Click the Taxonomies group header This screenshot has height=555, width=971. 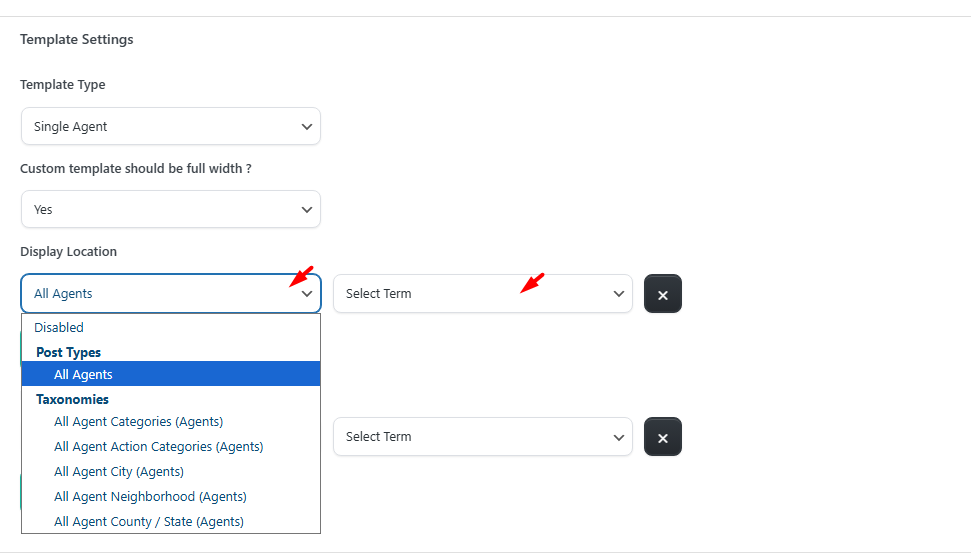pyautogui.click(x=72, y=399)
